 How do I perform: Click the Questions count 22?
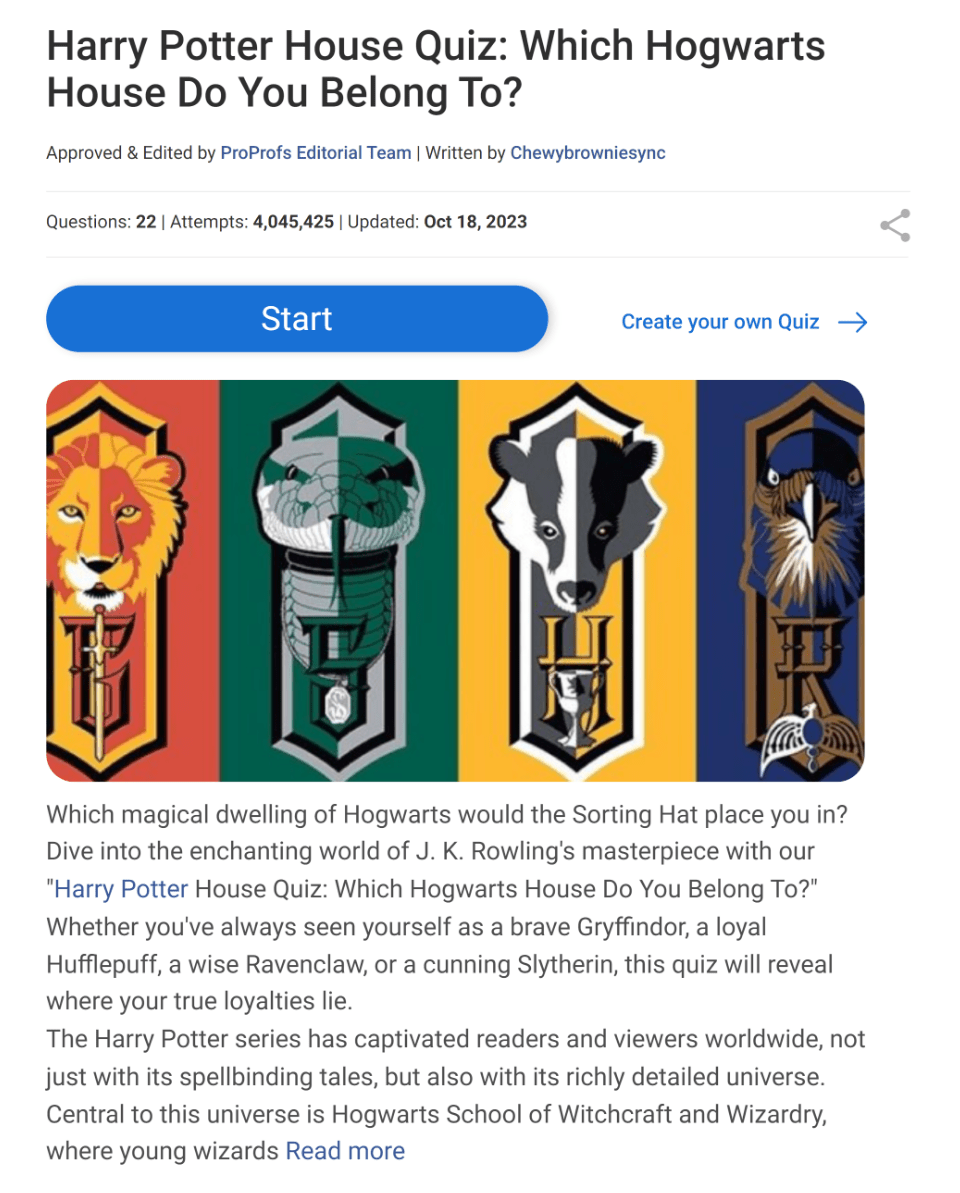point(146,222)
